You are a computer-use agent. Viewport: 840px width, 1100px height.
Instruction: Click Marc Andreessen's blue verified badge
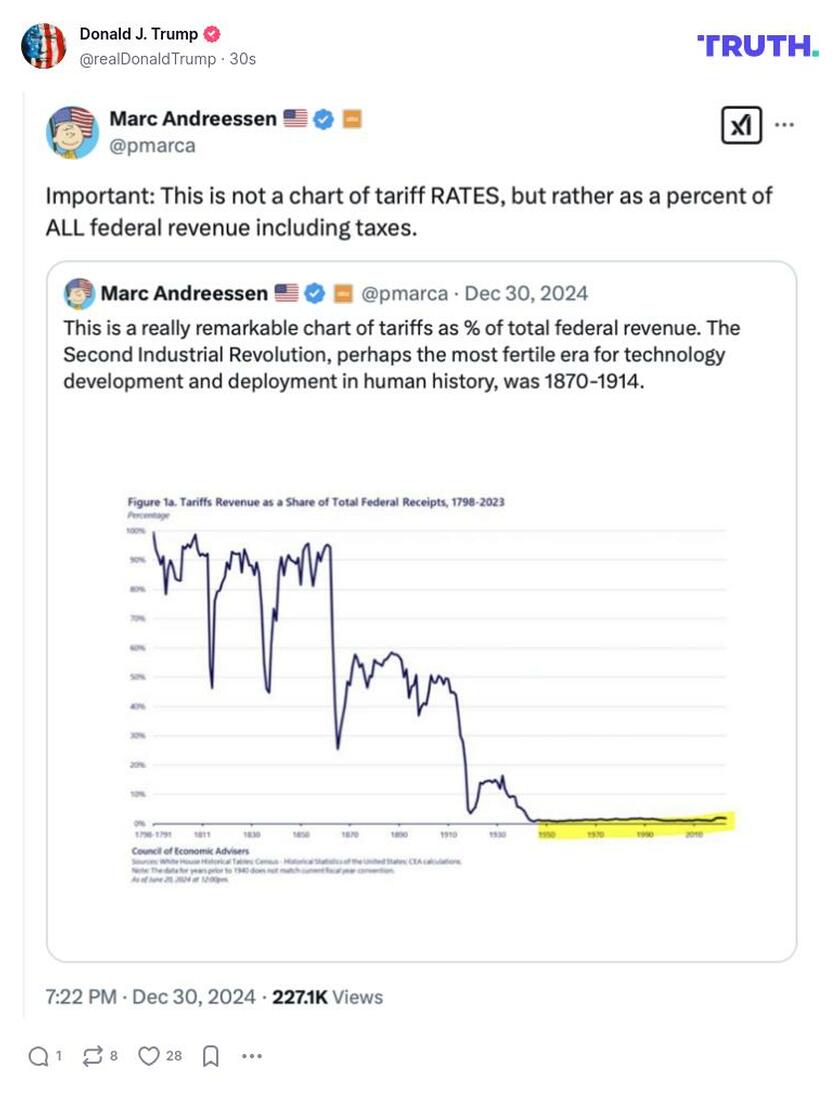click(323, 119)
